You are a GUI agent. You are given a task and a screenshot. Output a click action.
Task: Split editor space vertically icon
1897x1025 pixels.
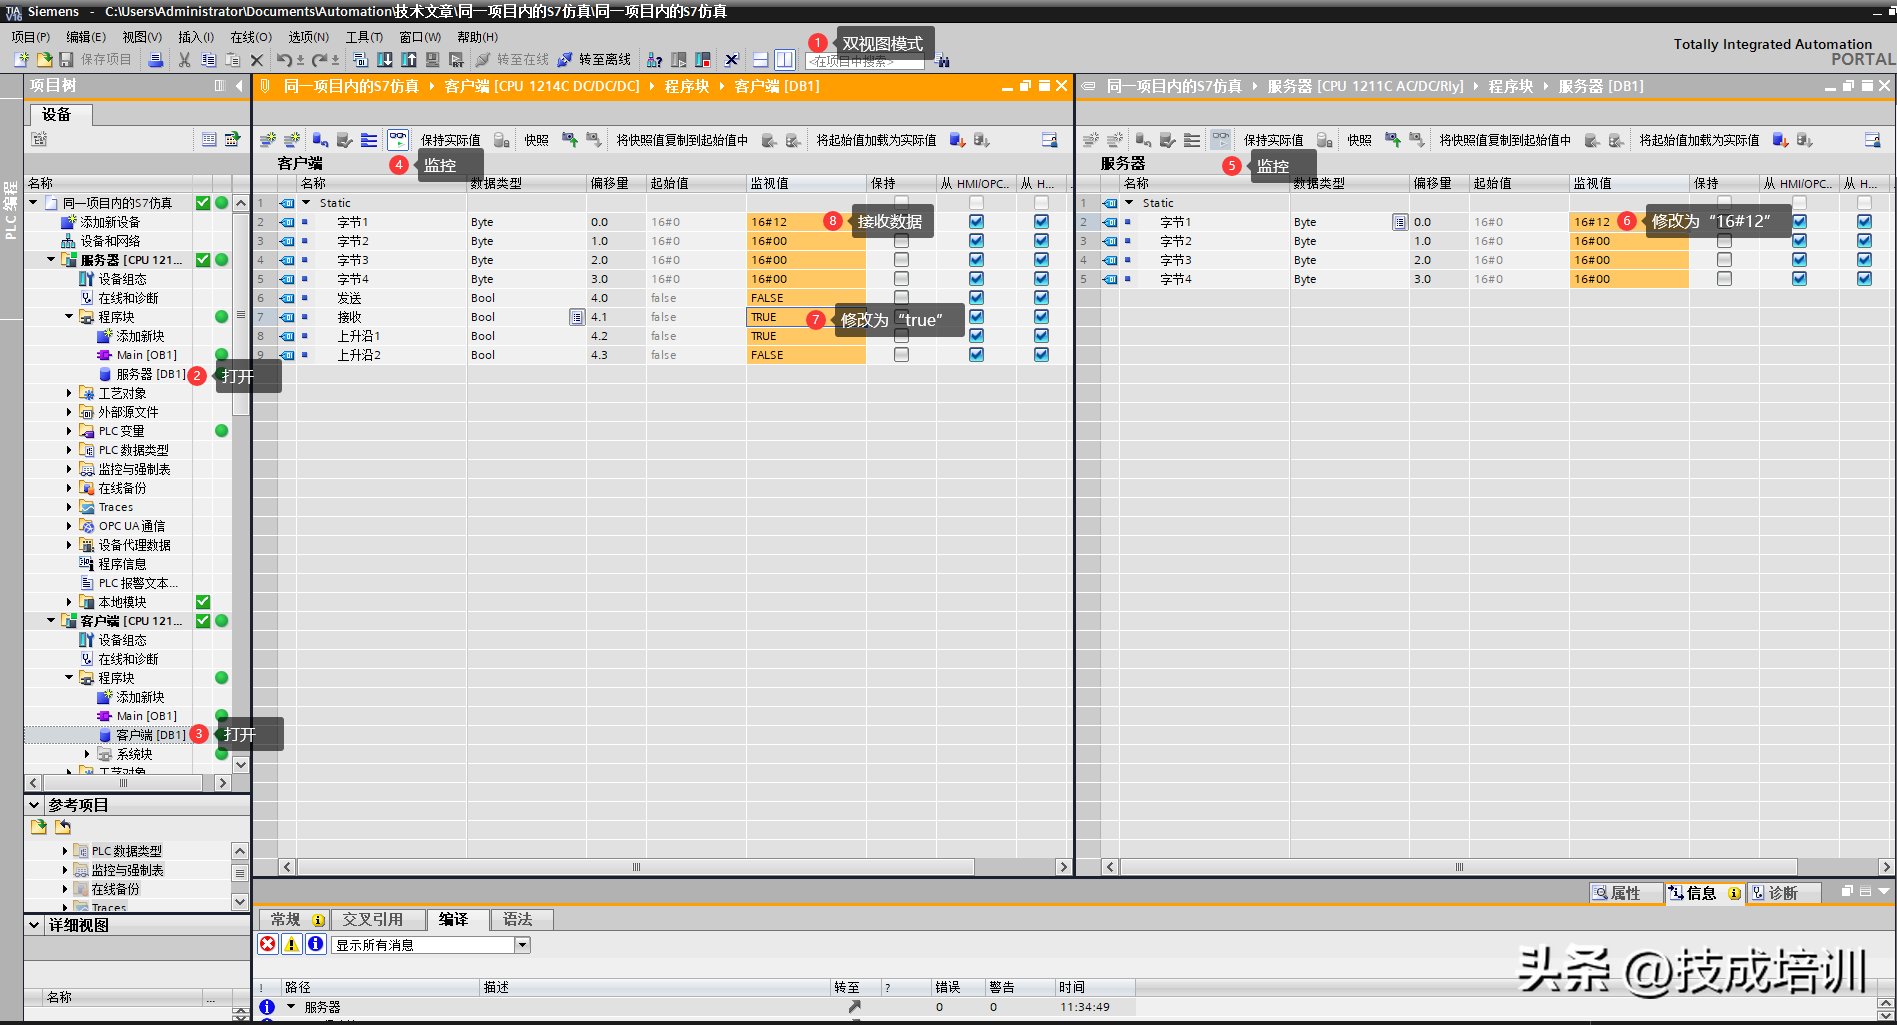785,60
